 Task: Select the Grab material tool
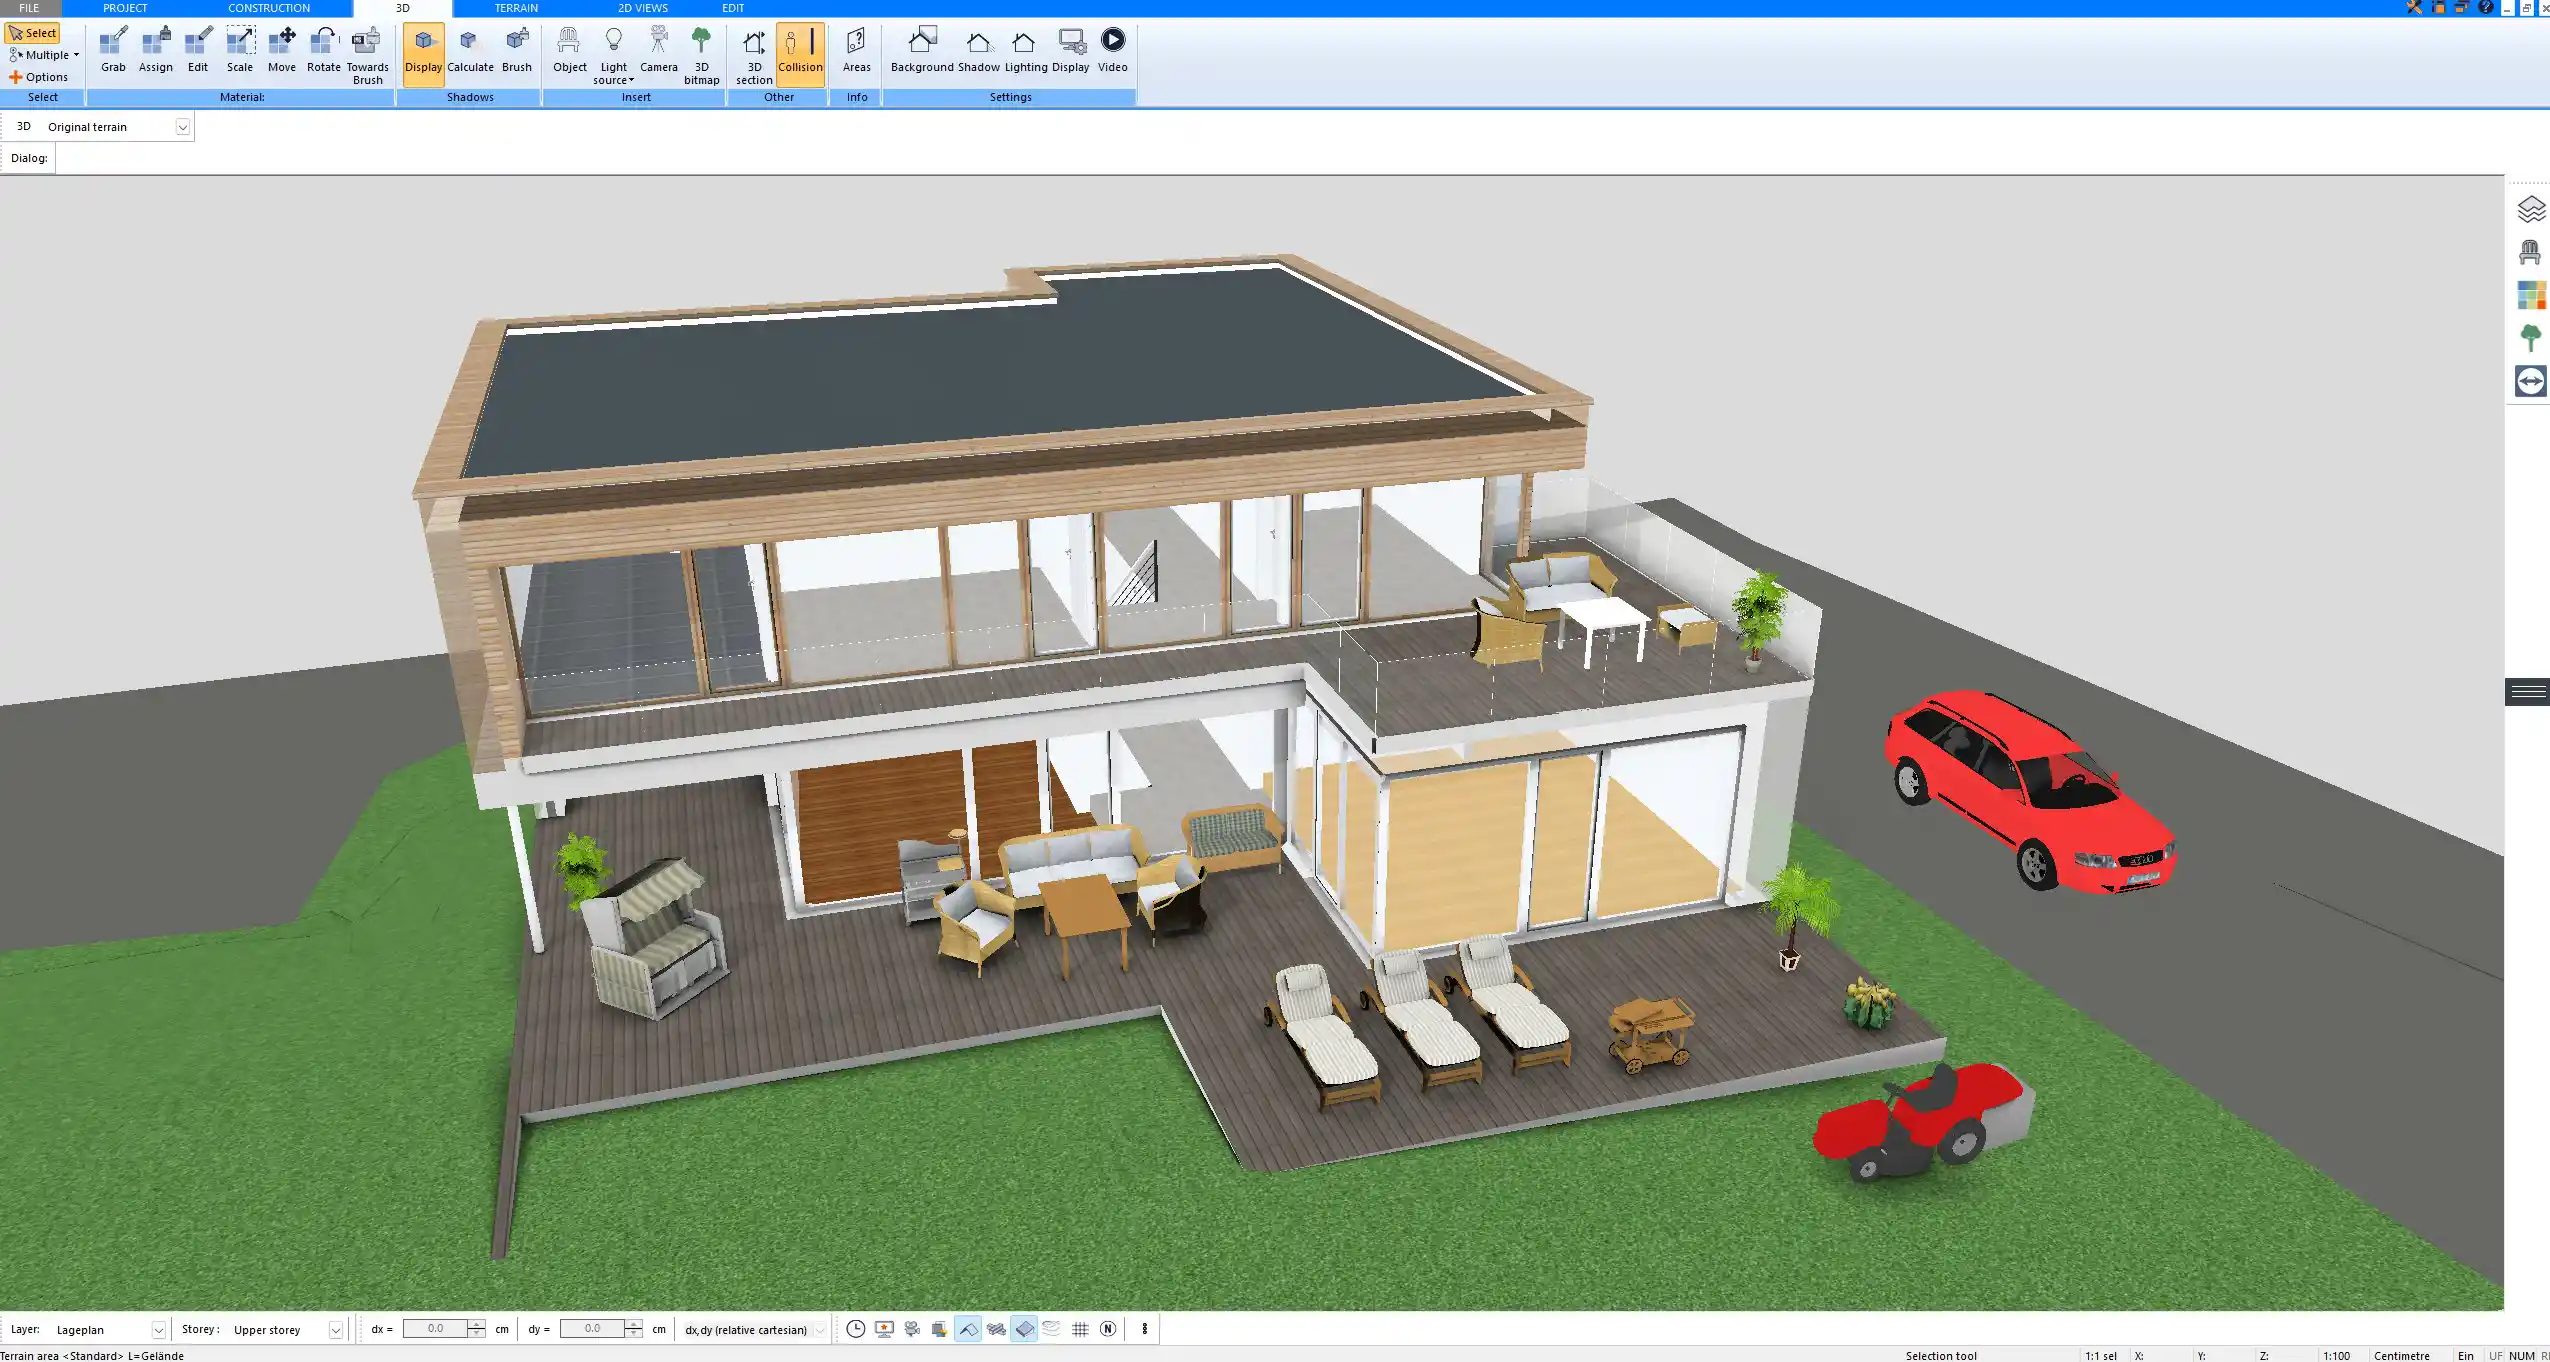[x=113, y=50]
